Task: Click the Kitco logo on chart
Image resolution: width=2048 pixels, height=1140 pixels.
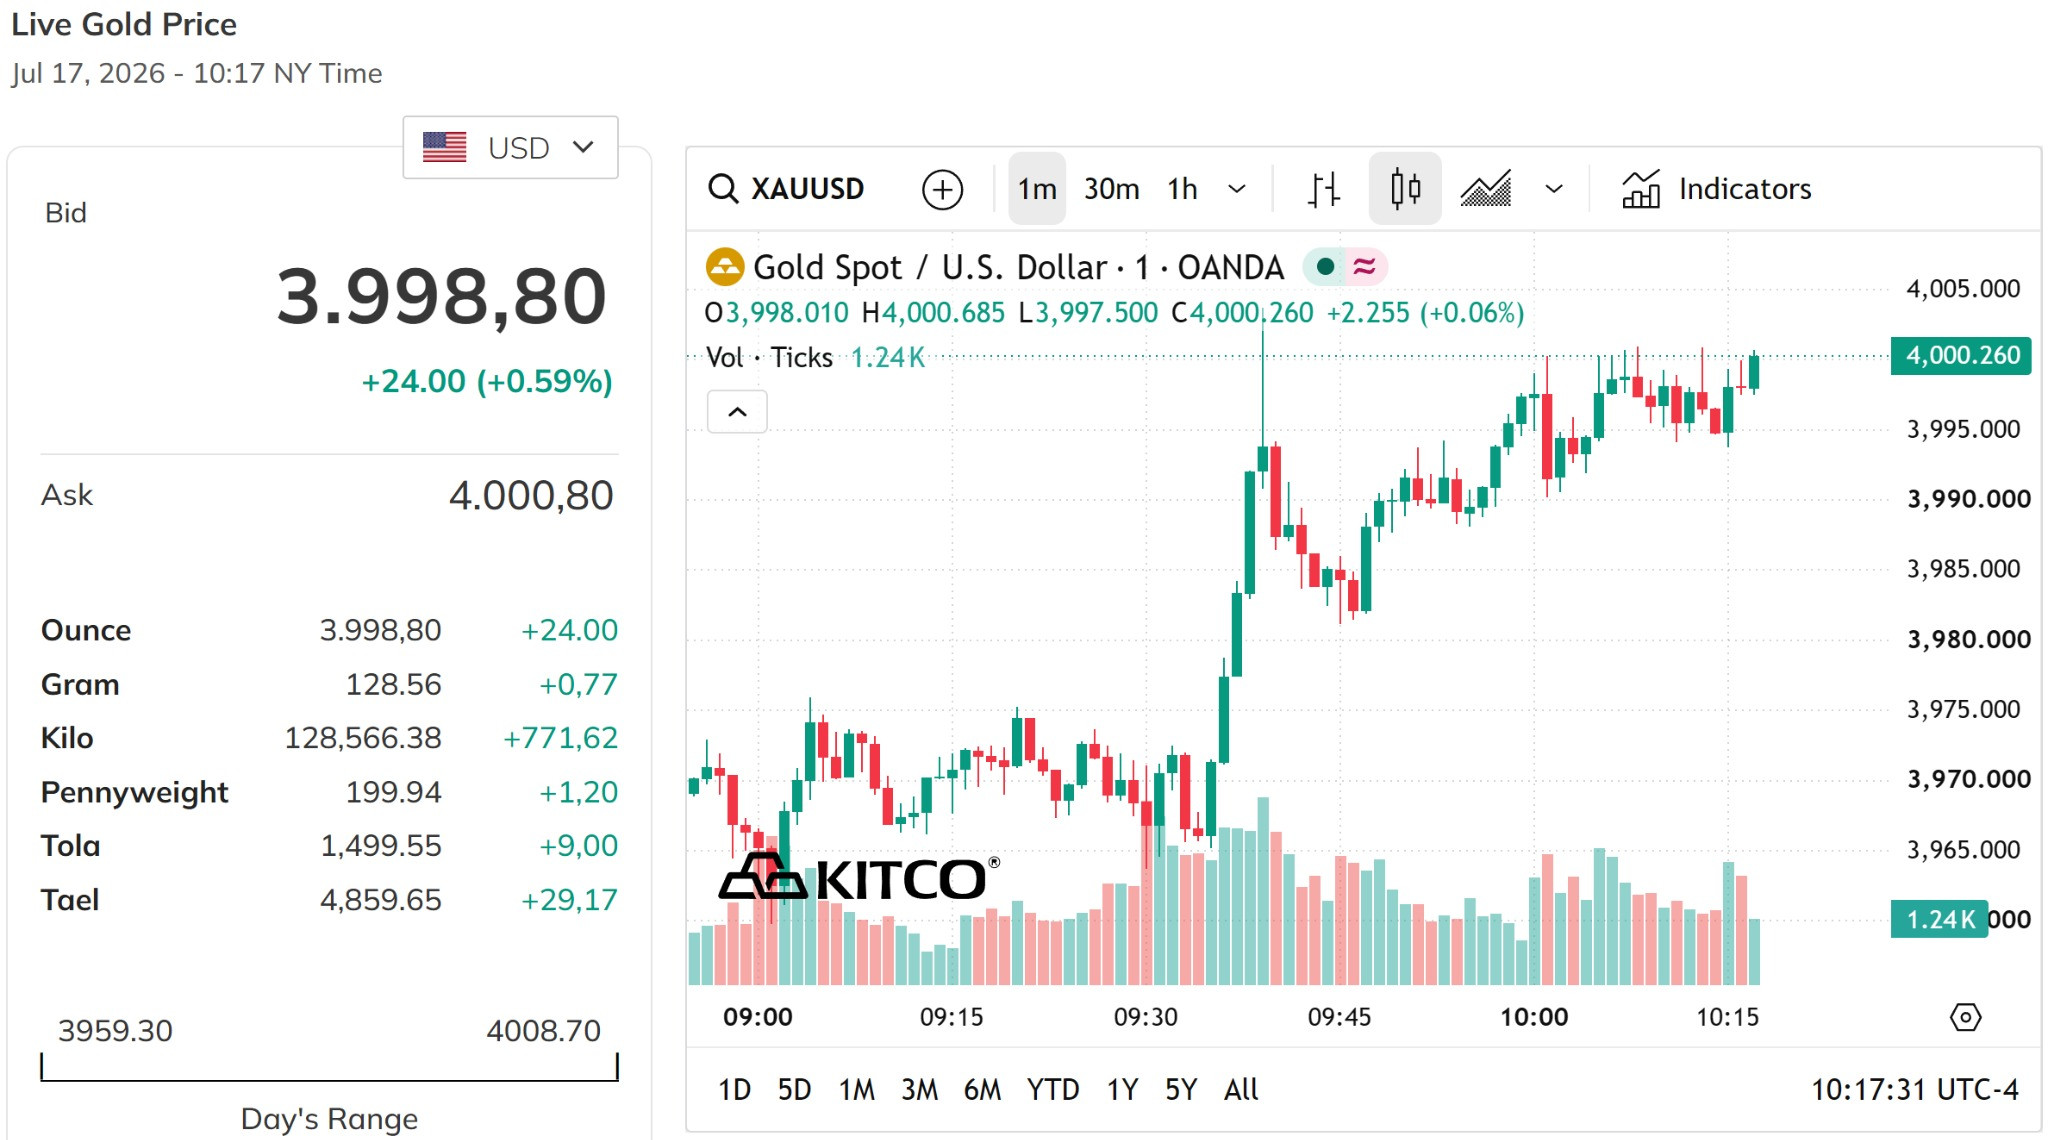Action: (x=859, y=878)
